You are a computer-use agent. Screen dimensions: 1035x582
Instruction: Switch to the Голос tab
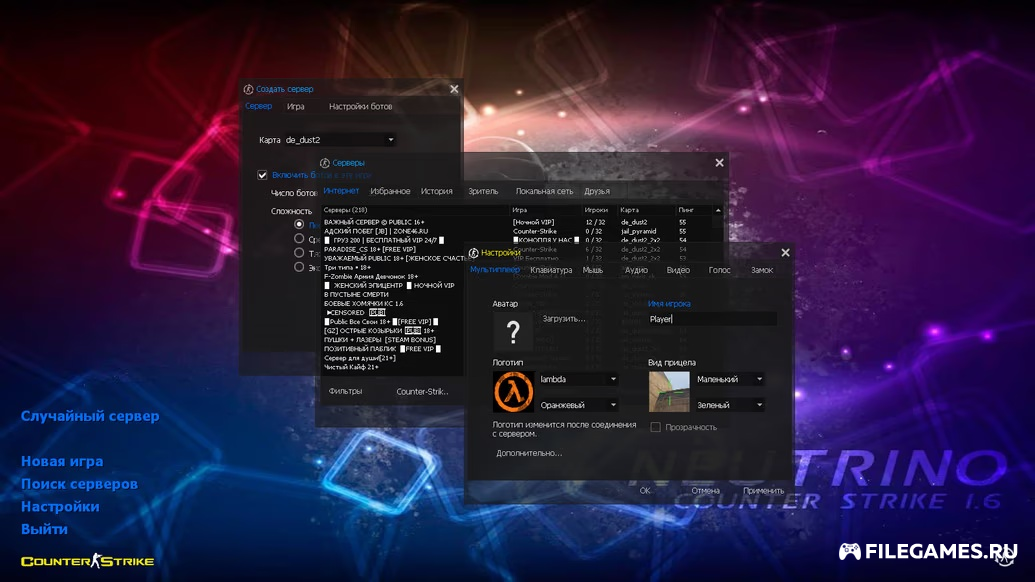coord(719,270)
